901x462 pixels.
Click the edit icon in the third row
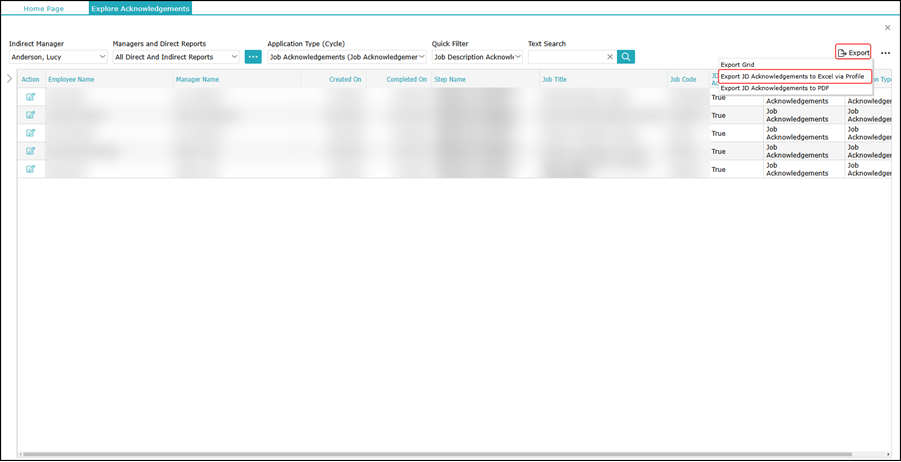(30, 133)
